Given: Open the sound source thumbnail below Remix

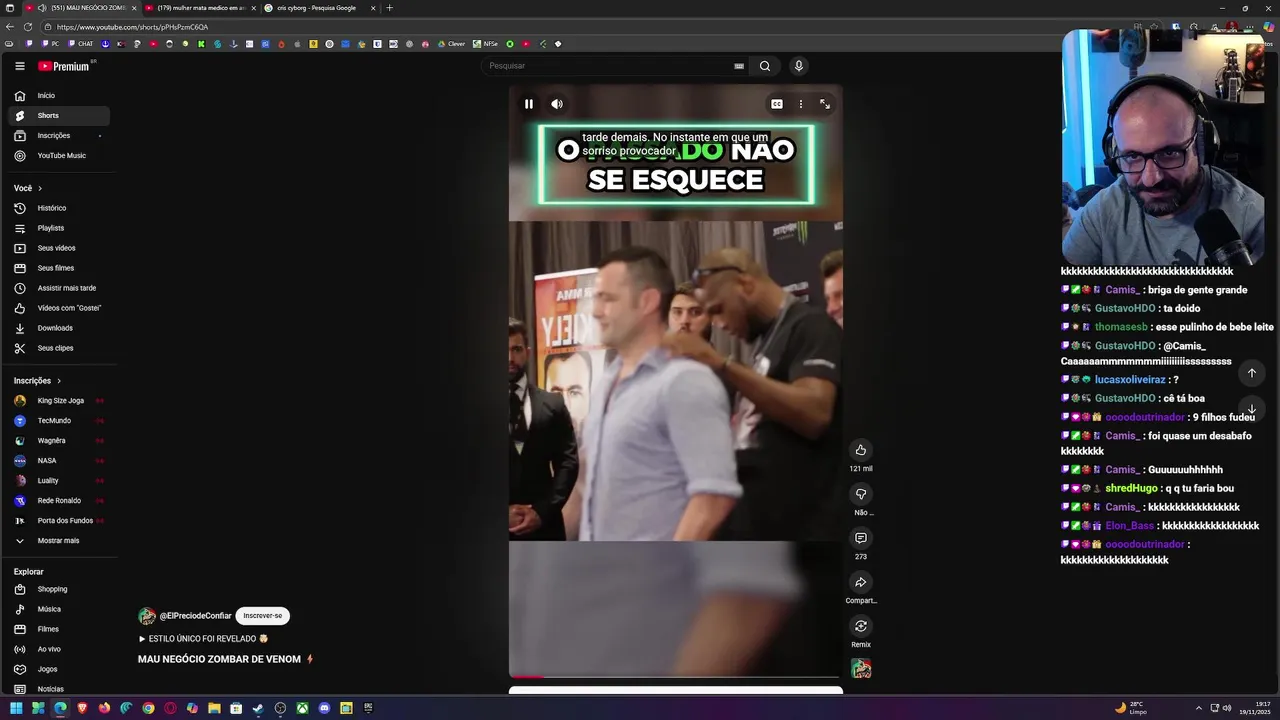Looking at the screenshot, I should [x=861, y=669].
